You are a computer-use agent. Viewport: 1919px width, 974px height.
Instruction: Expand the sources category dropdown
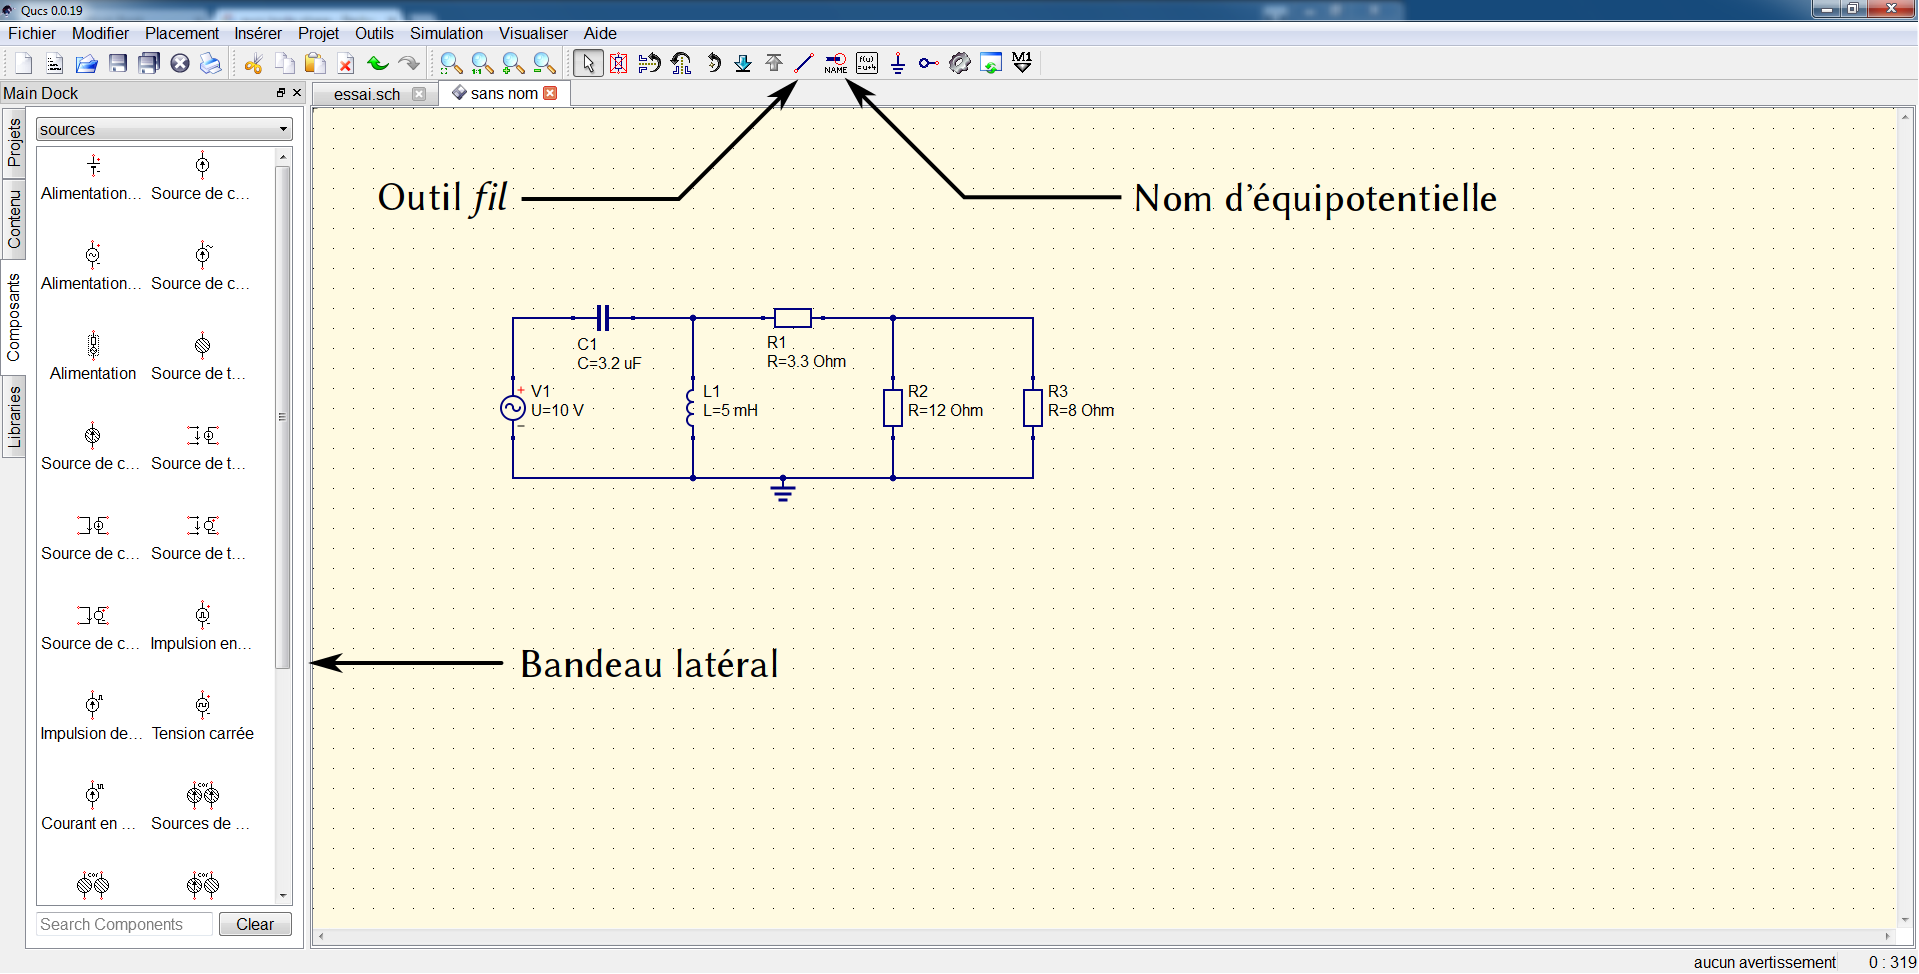tap(164, 129)
